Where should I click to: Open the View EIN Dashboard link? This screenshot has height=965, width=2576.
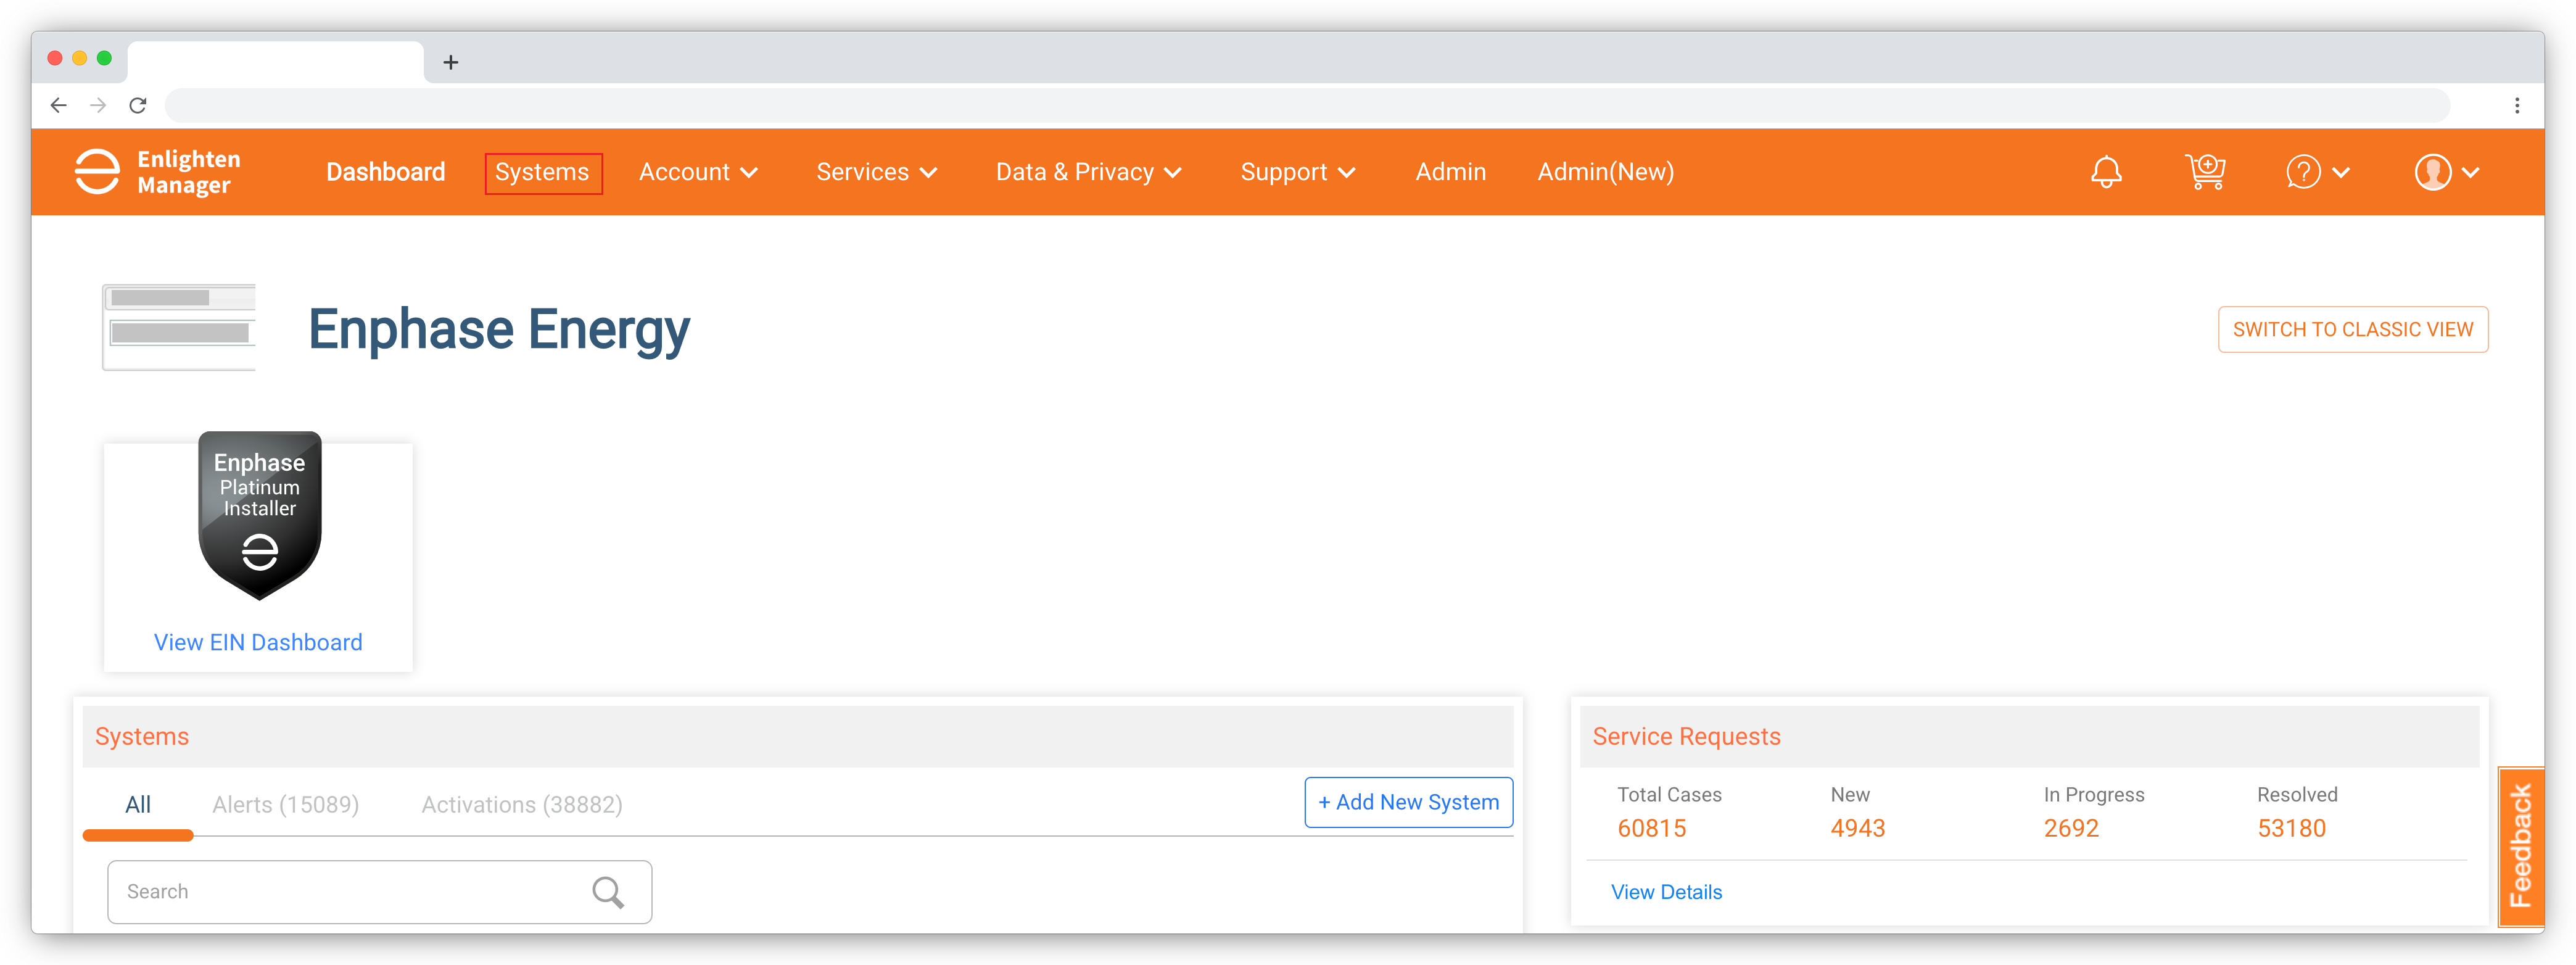click(x=258, y=642)
